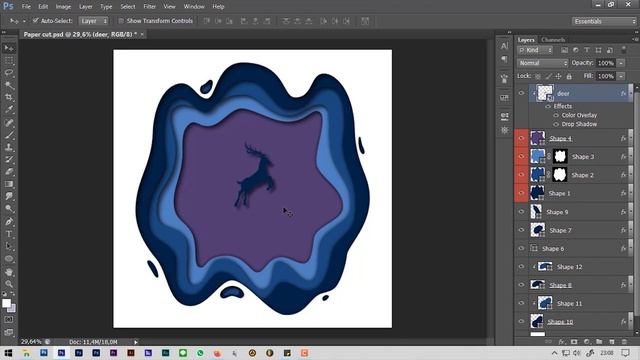Open the File menu
The width and height of the screenshot is (640, 360).
[x=26, y=7]
